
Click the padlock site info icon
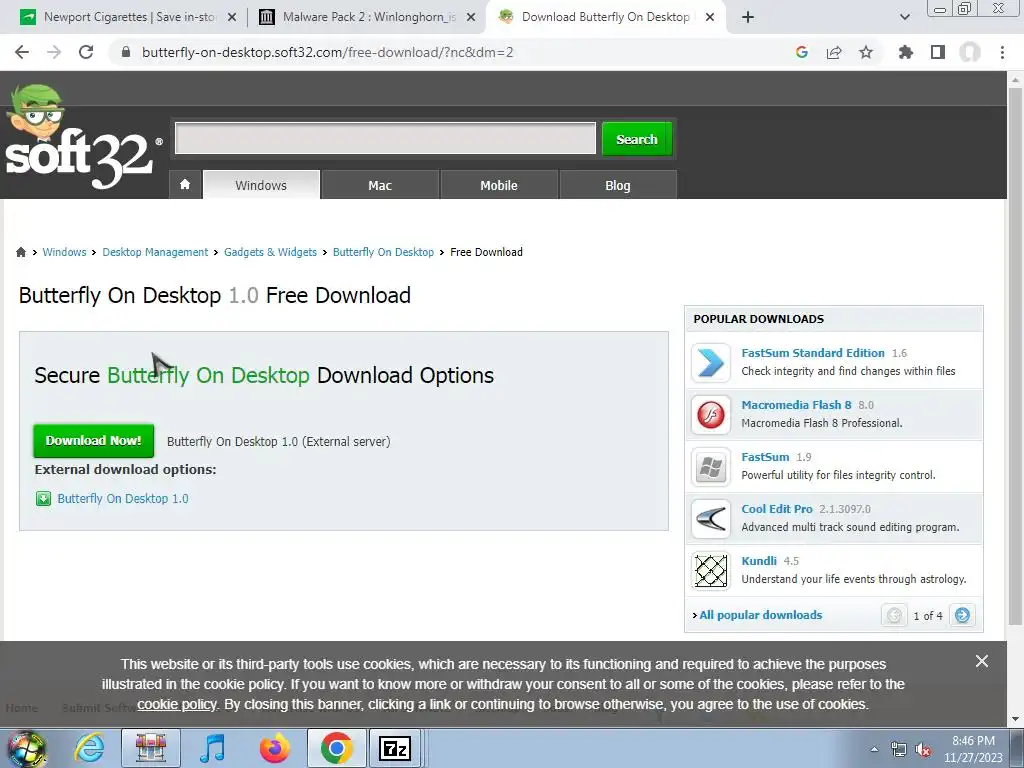tap(126, 52)
